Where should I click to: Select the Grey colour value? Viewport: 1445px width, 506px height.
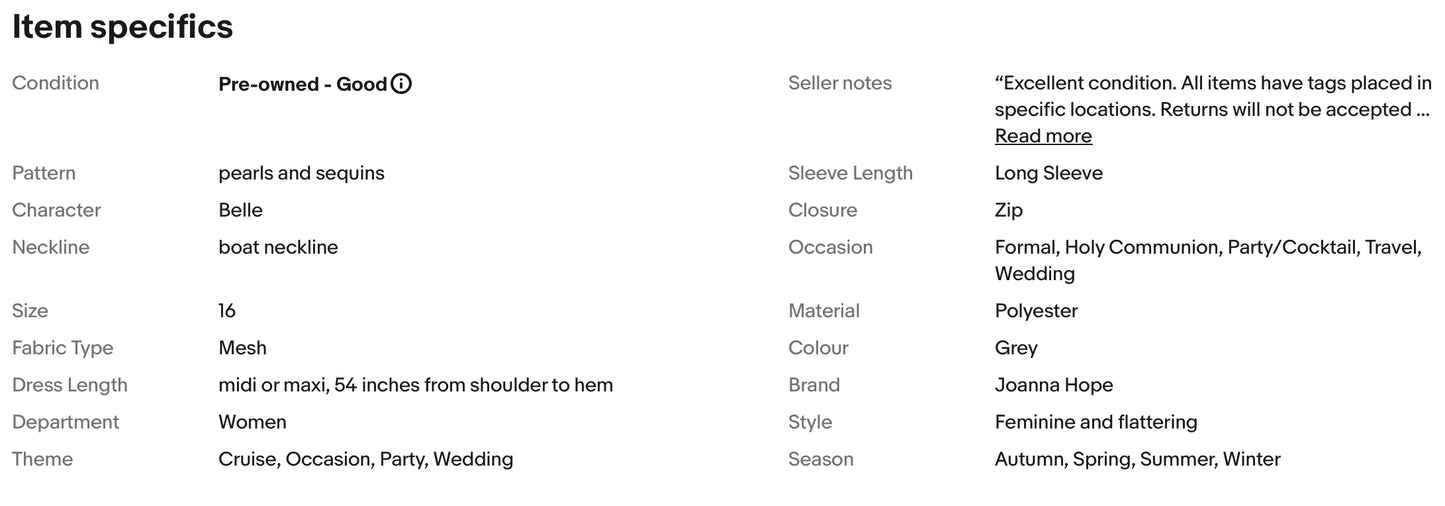[1016, 348]
